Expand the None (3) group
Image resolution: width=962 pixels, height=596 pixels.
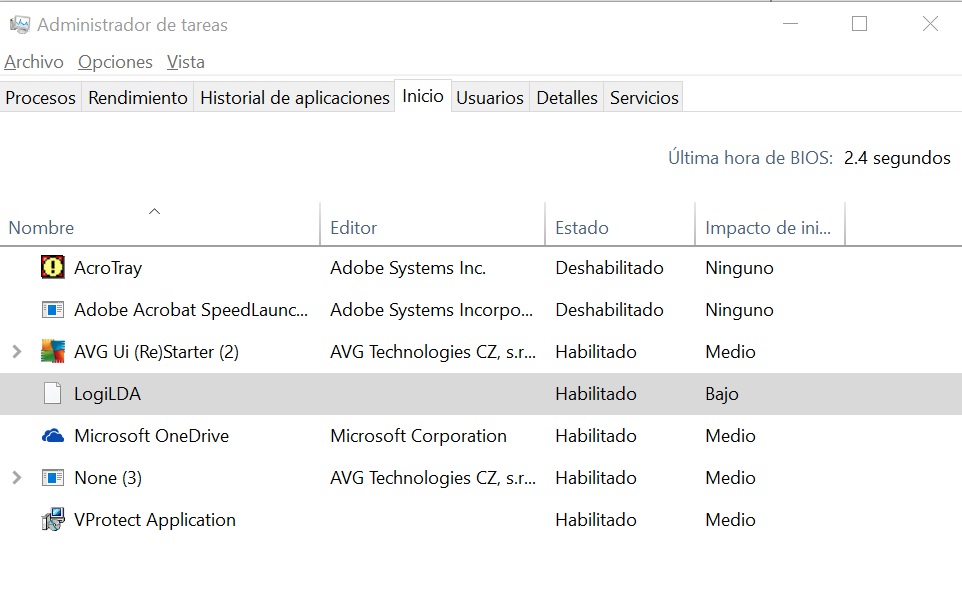16,478
